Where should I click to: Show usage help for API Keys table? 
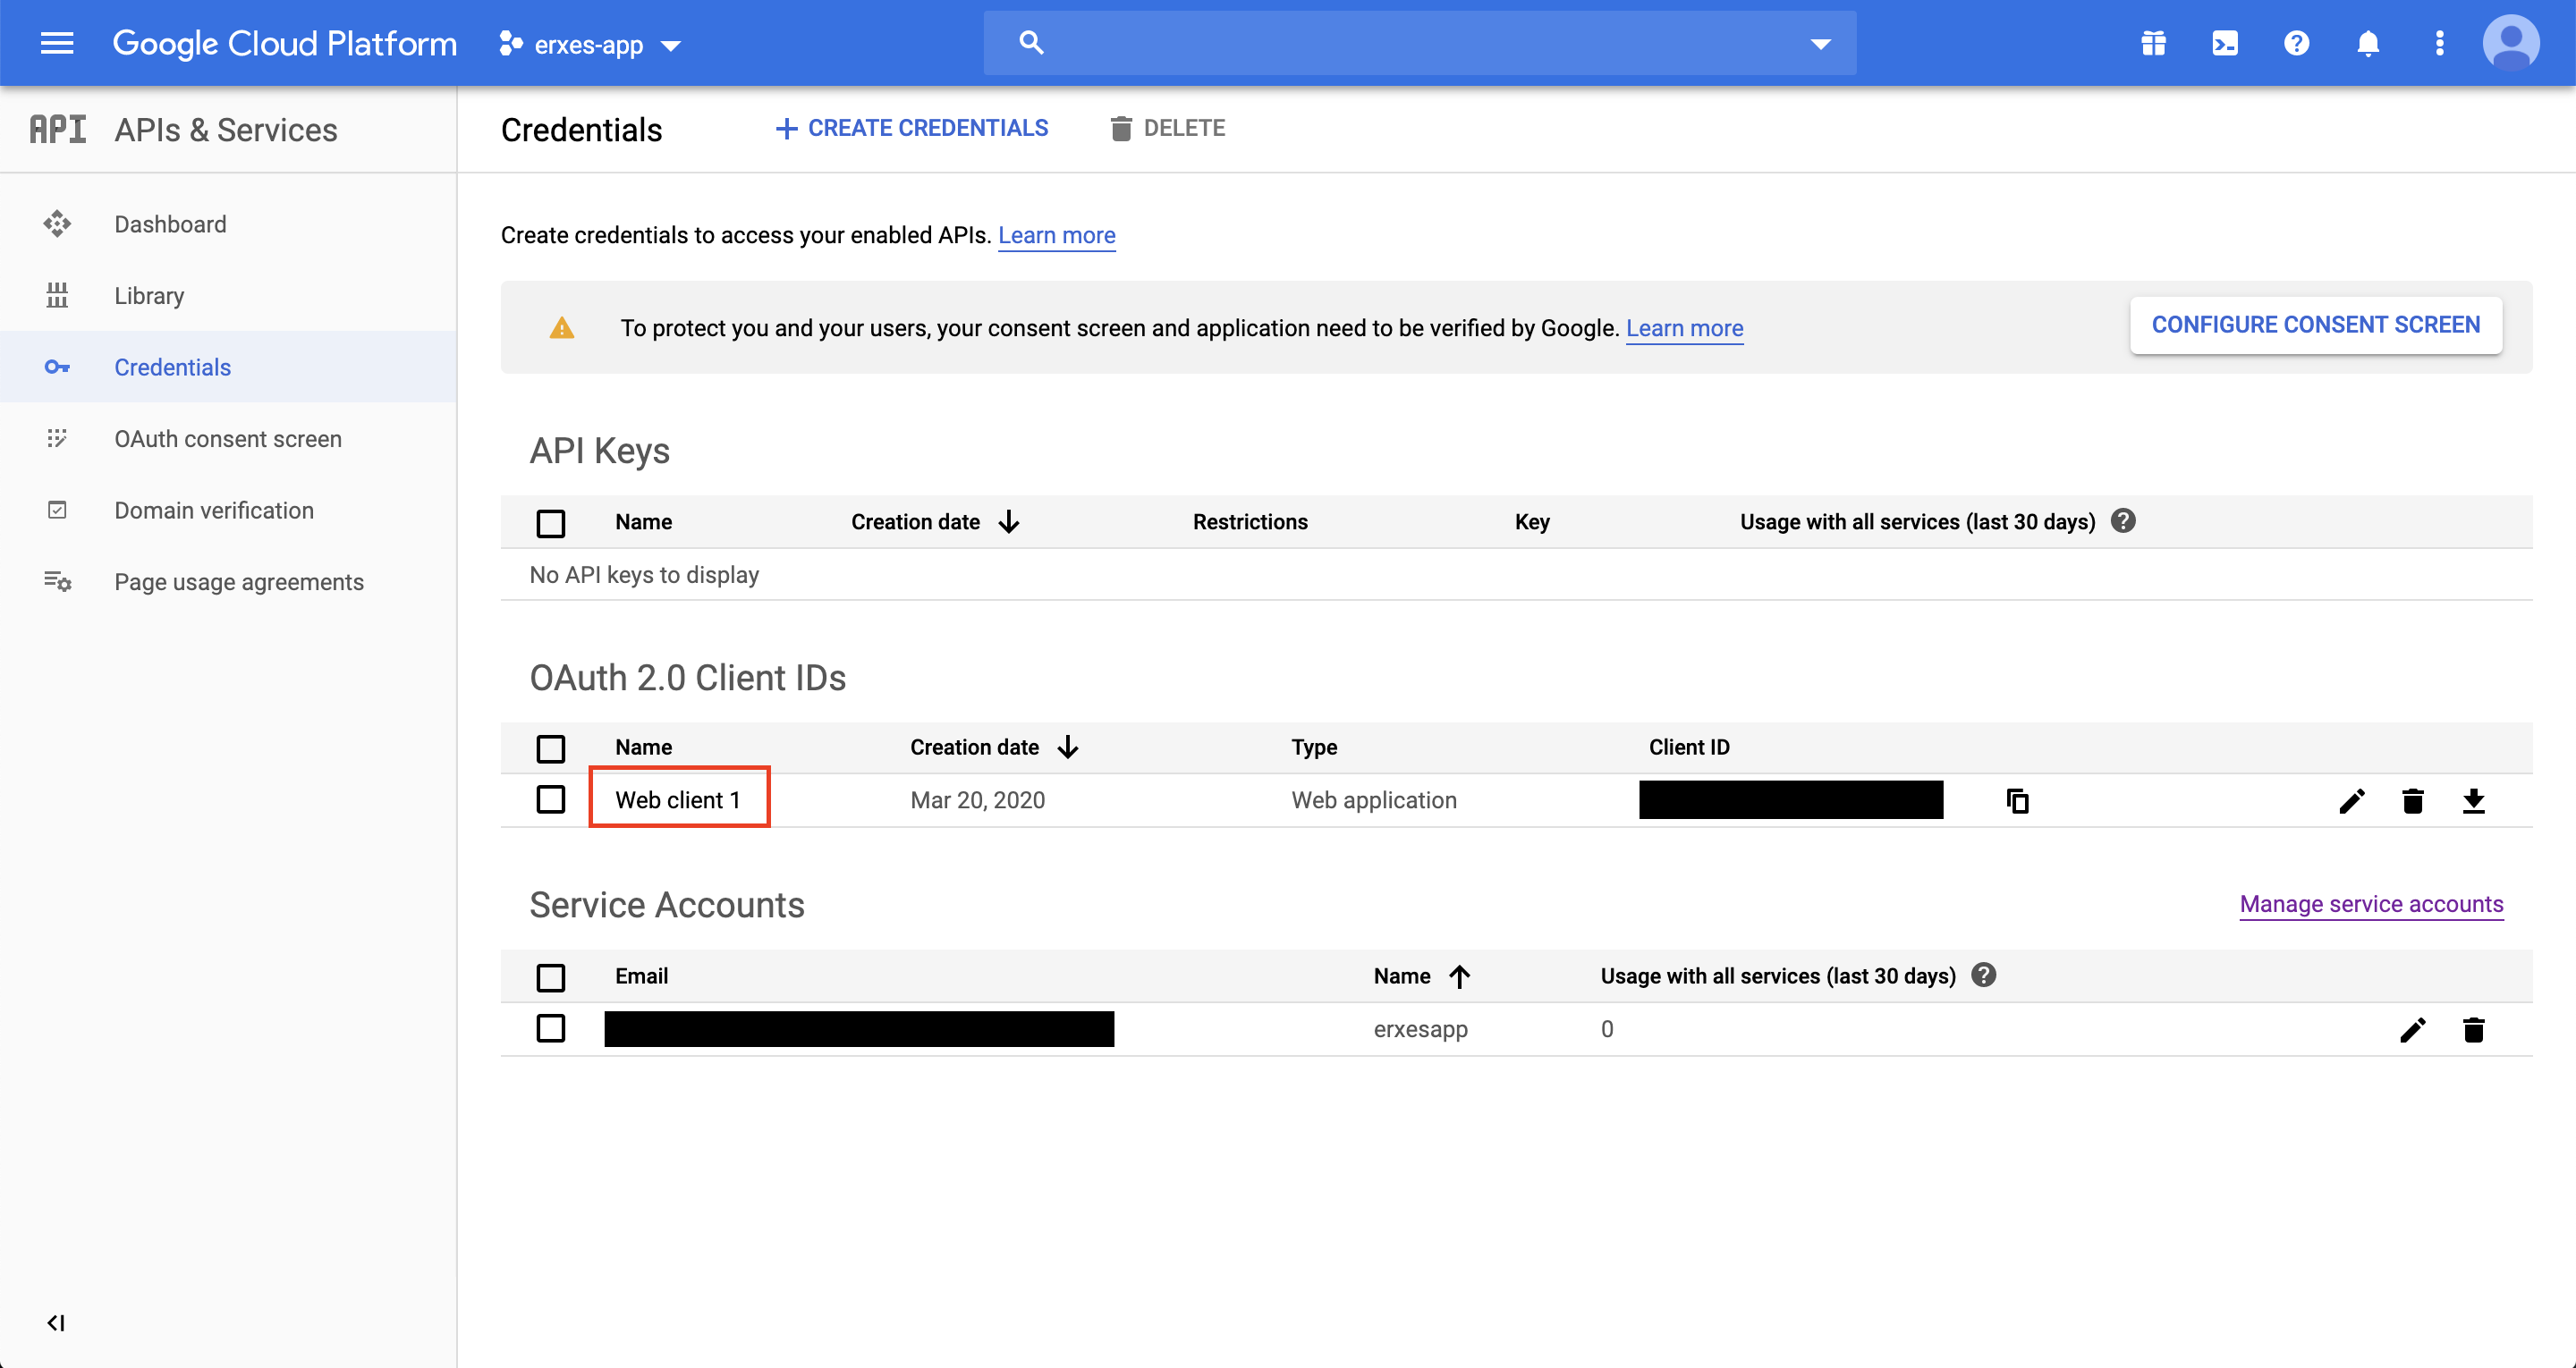[x=2123, y=521]
